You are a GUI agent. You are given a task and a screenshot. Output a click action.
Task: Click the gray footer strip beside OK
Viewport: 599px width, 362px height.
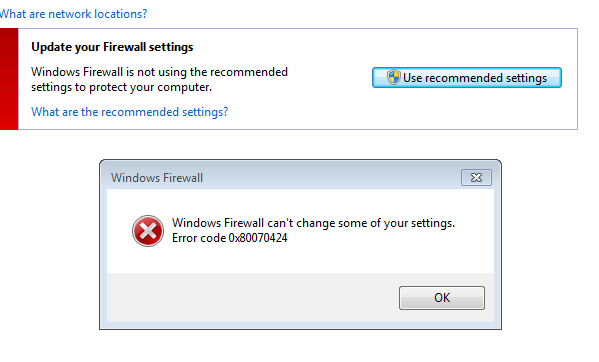252,297
